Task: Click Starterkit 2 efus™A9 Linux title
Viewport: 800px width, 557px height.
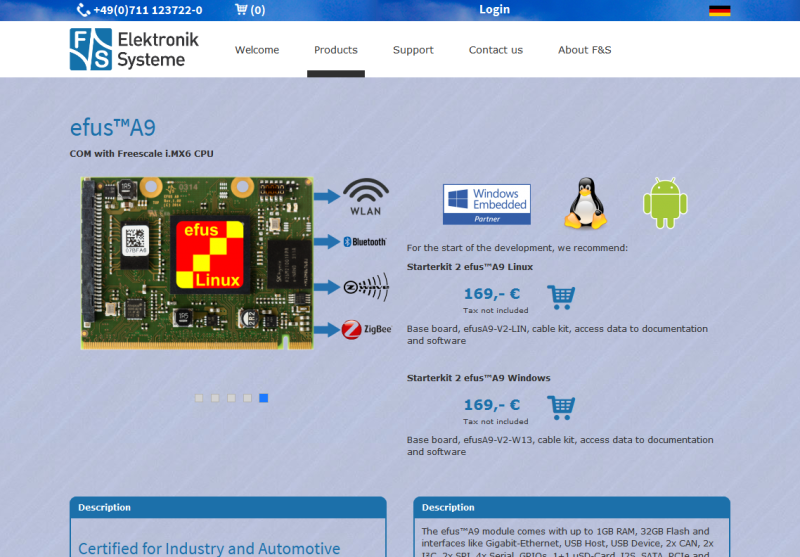Action: (470, 267)
